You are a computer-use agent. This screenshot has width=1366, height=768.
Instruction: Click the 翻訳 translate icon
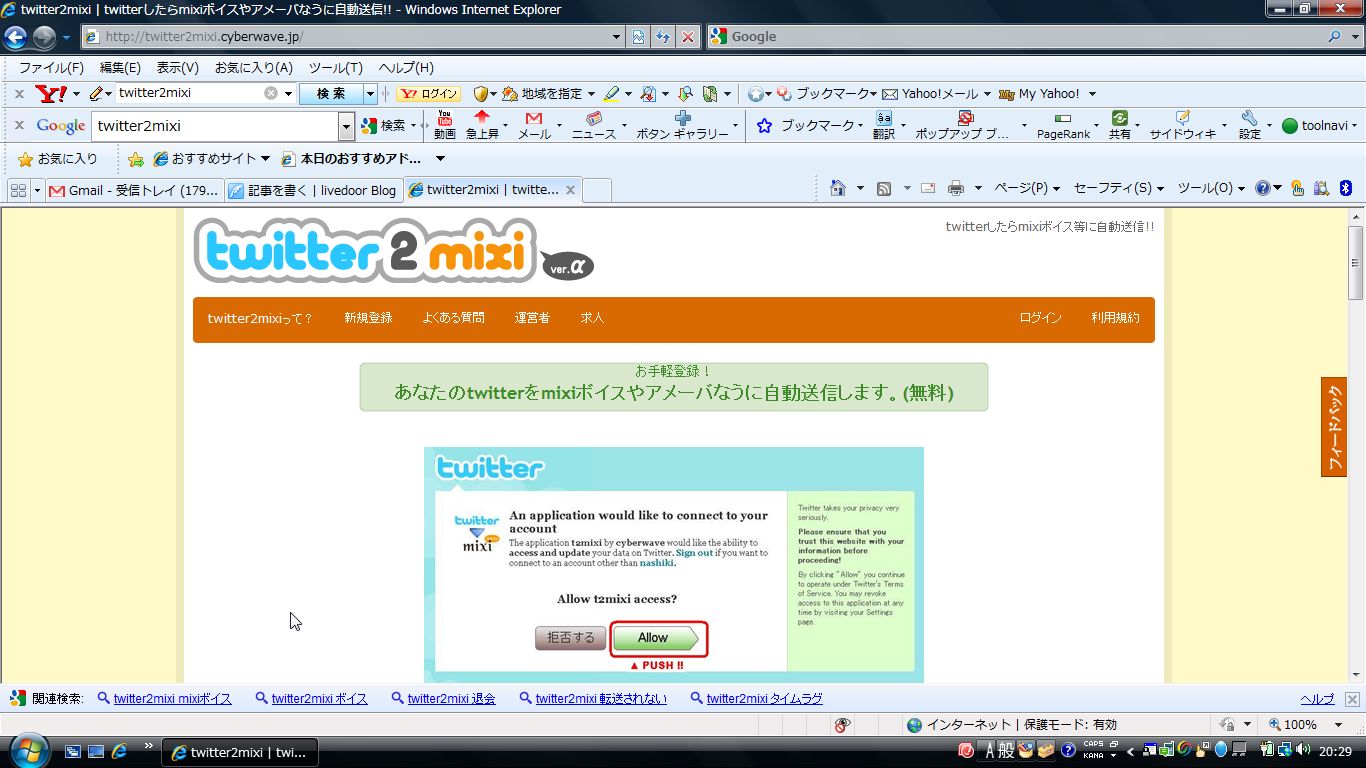pos(884,125)
